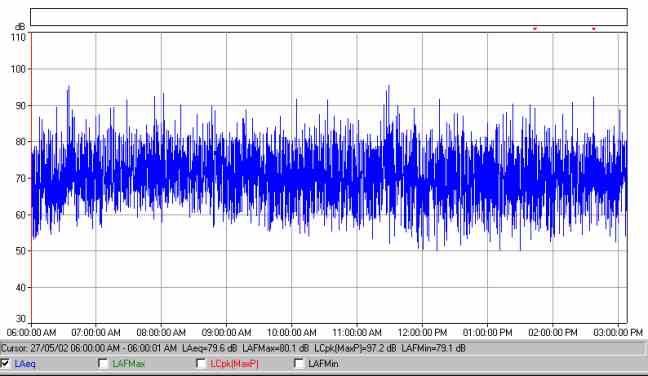Viewport: 648px width, 376px height.
Task: Select the second red marker near 02:40 PM
Action: click(x=593, y=29)
